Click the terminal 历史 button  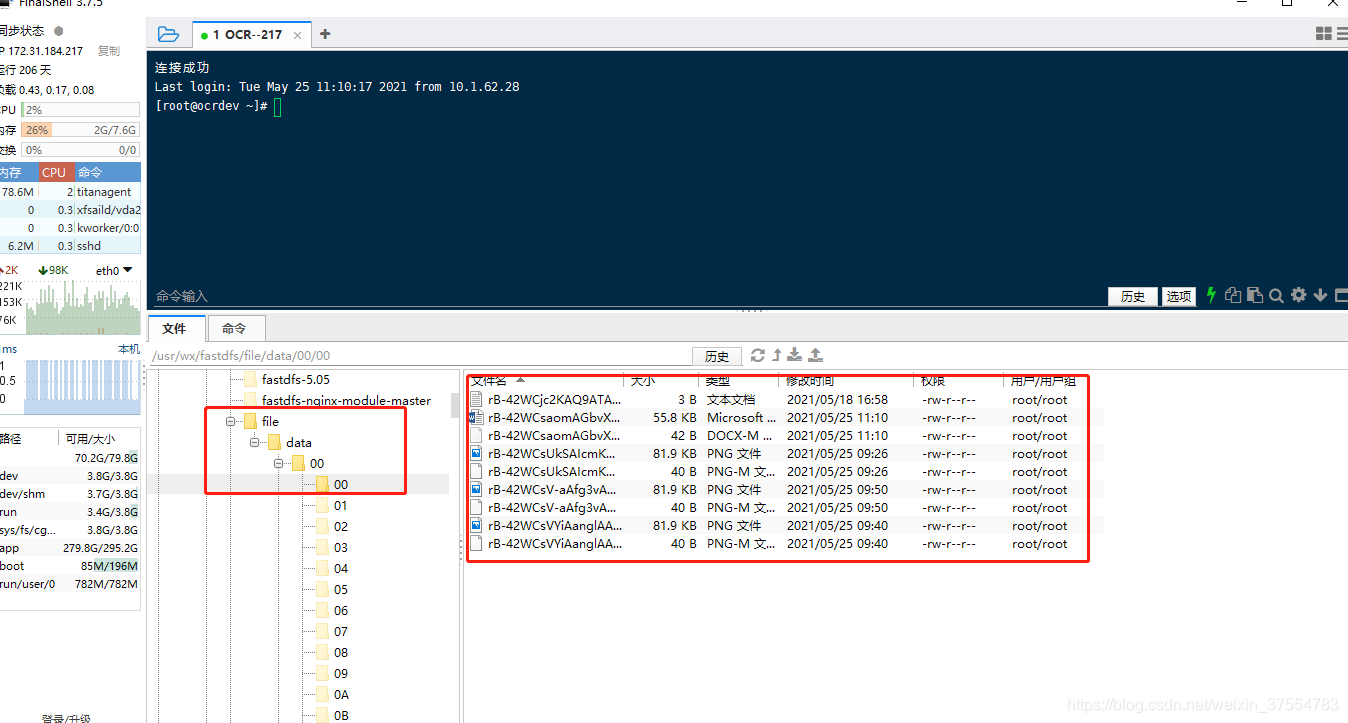coord(1132,296)
